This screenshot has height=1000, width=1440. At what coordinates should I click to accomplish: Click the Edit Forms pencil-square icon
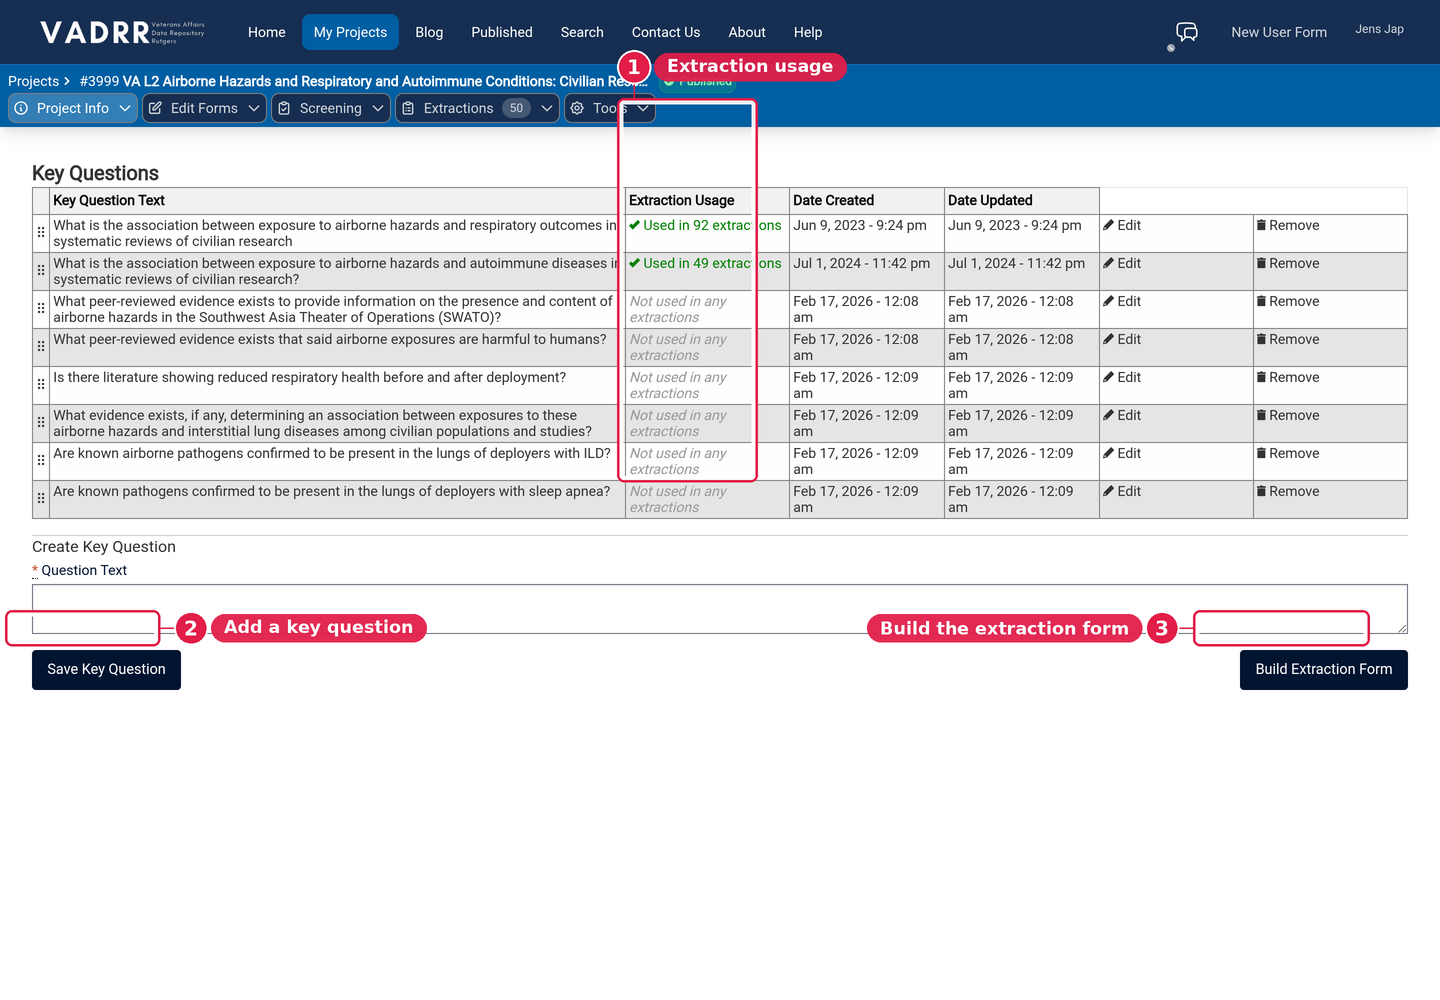pyautogui.click(x=155, y=108)
